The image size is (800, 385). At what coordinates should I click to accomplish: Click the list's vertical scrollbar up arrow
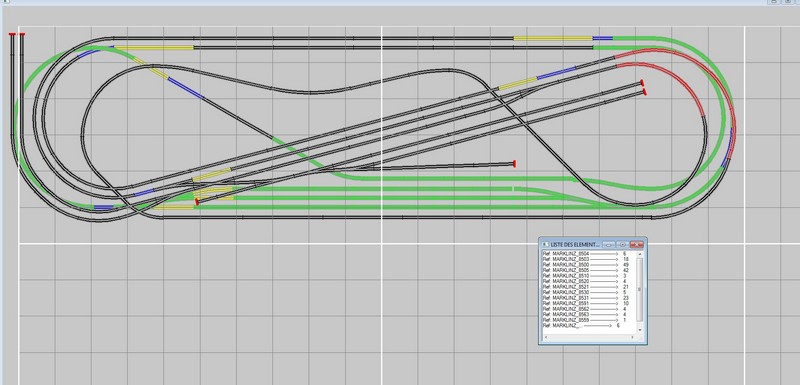tap(639, 254)
